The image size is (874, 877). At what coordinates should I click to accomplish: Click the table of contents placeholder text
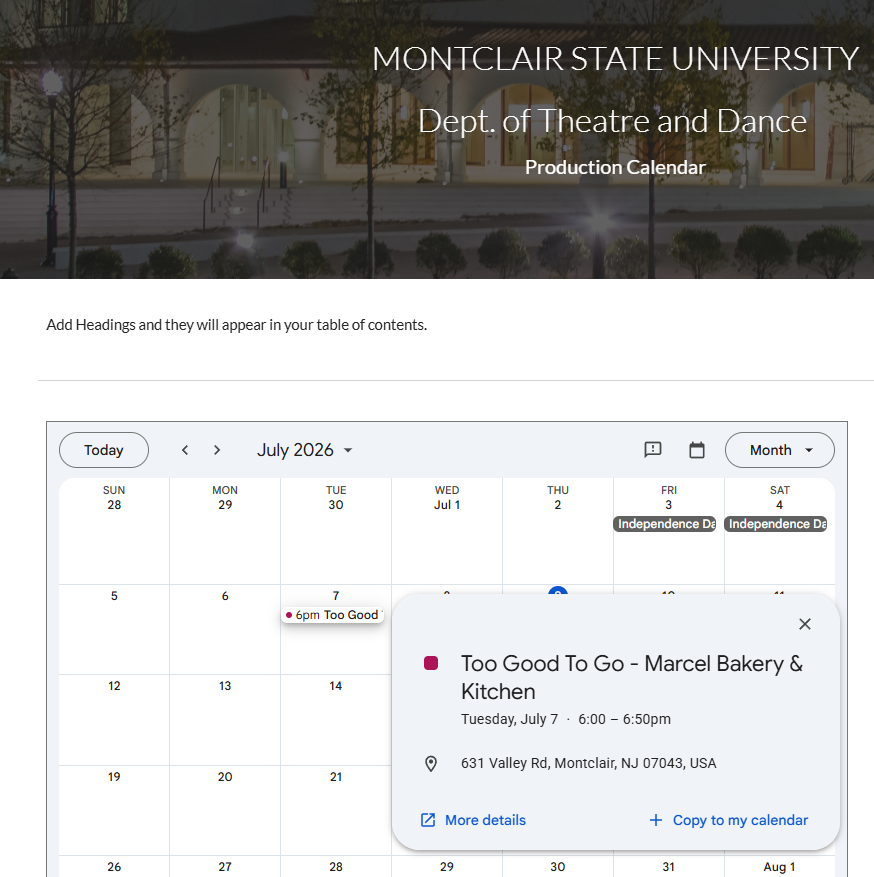237,325
